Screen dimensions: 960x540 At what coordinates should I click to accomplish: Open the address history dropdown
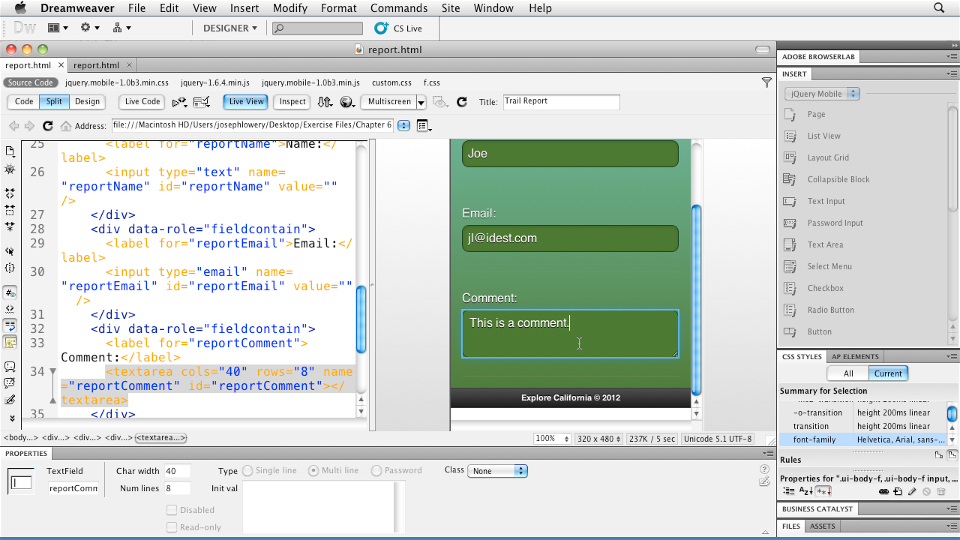pos(403,126)
